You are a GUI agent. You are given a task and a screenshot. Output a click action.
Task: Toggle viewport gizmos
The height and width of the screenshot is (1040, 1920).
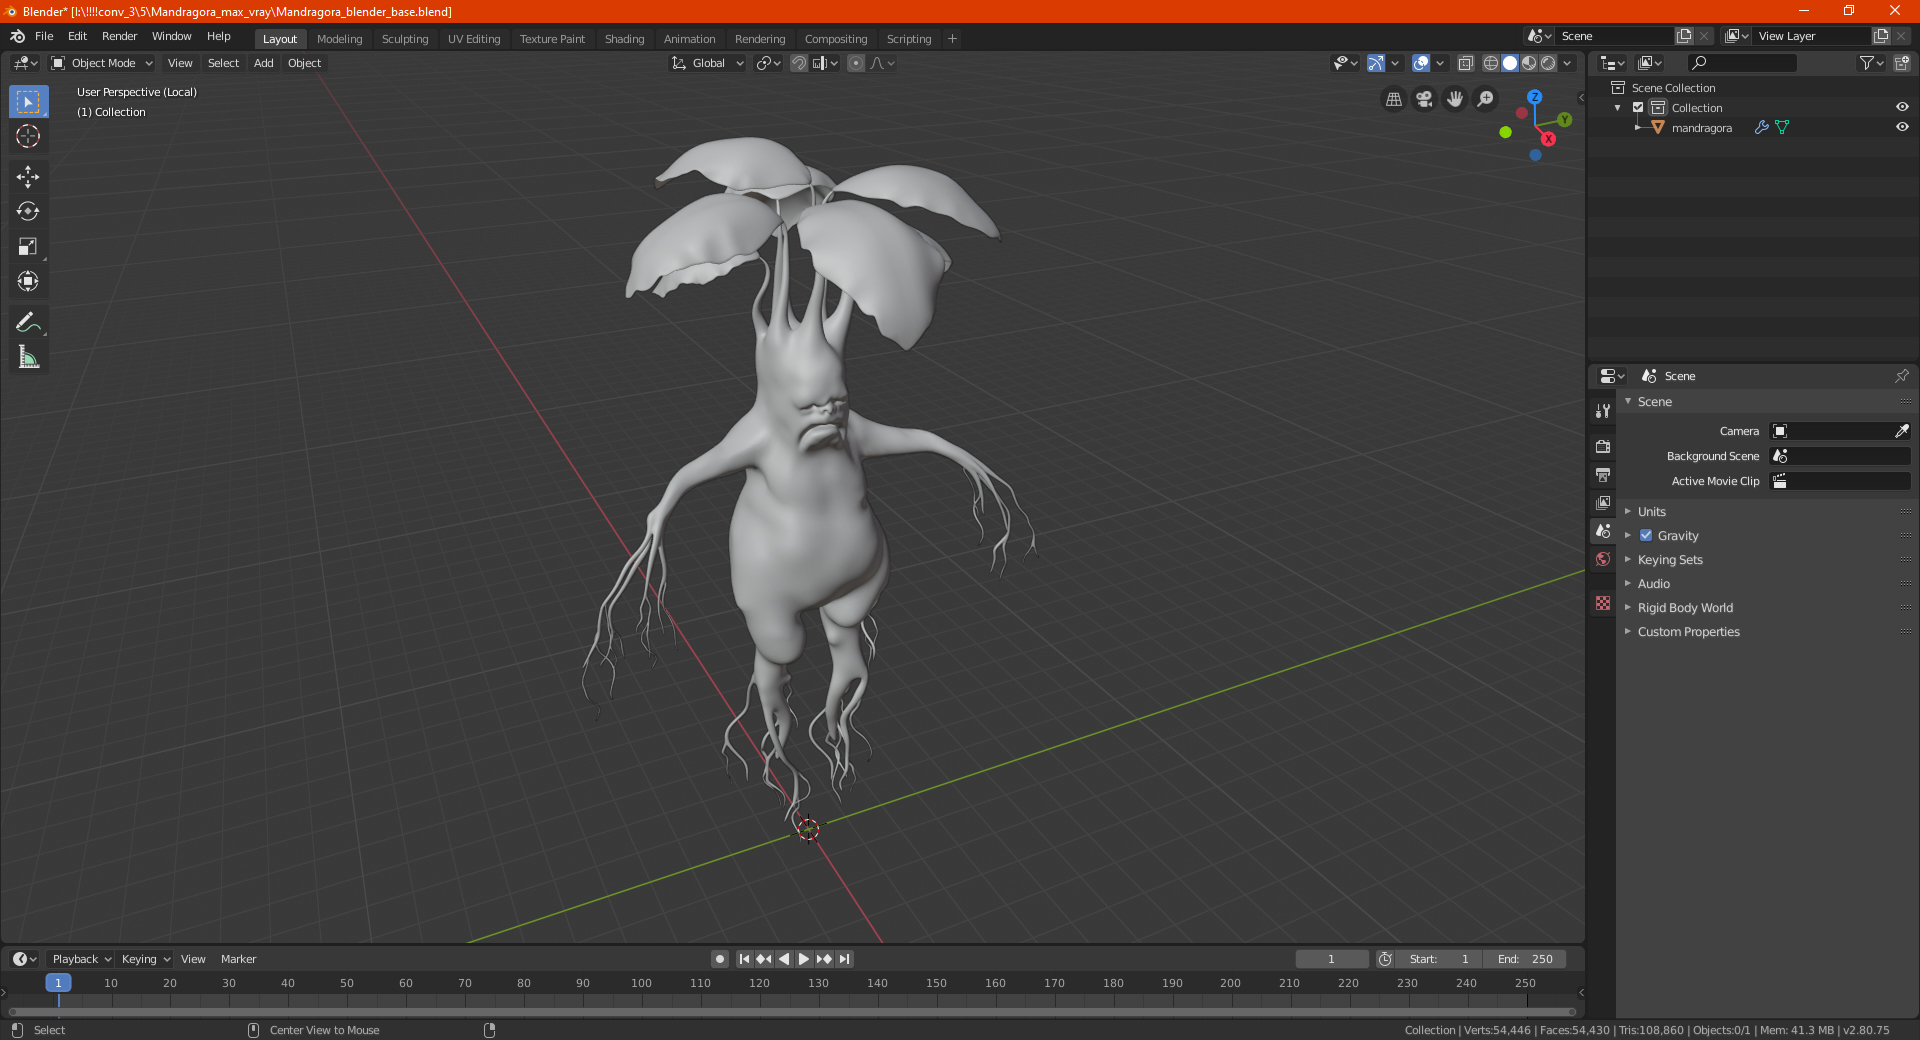coord(1376,63)
